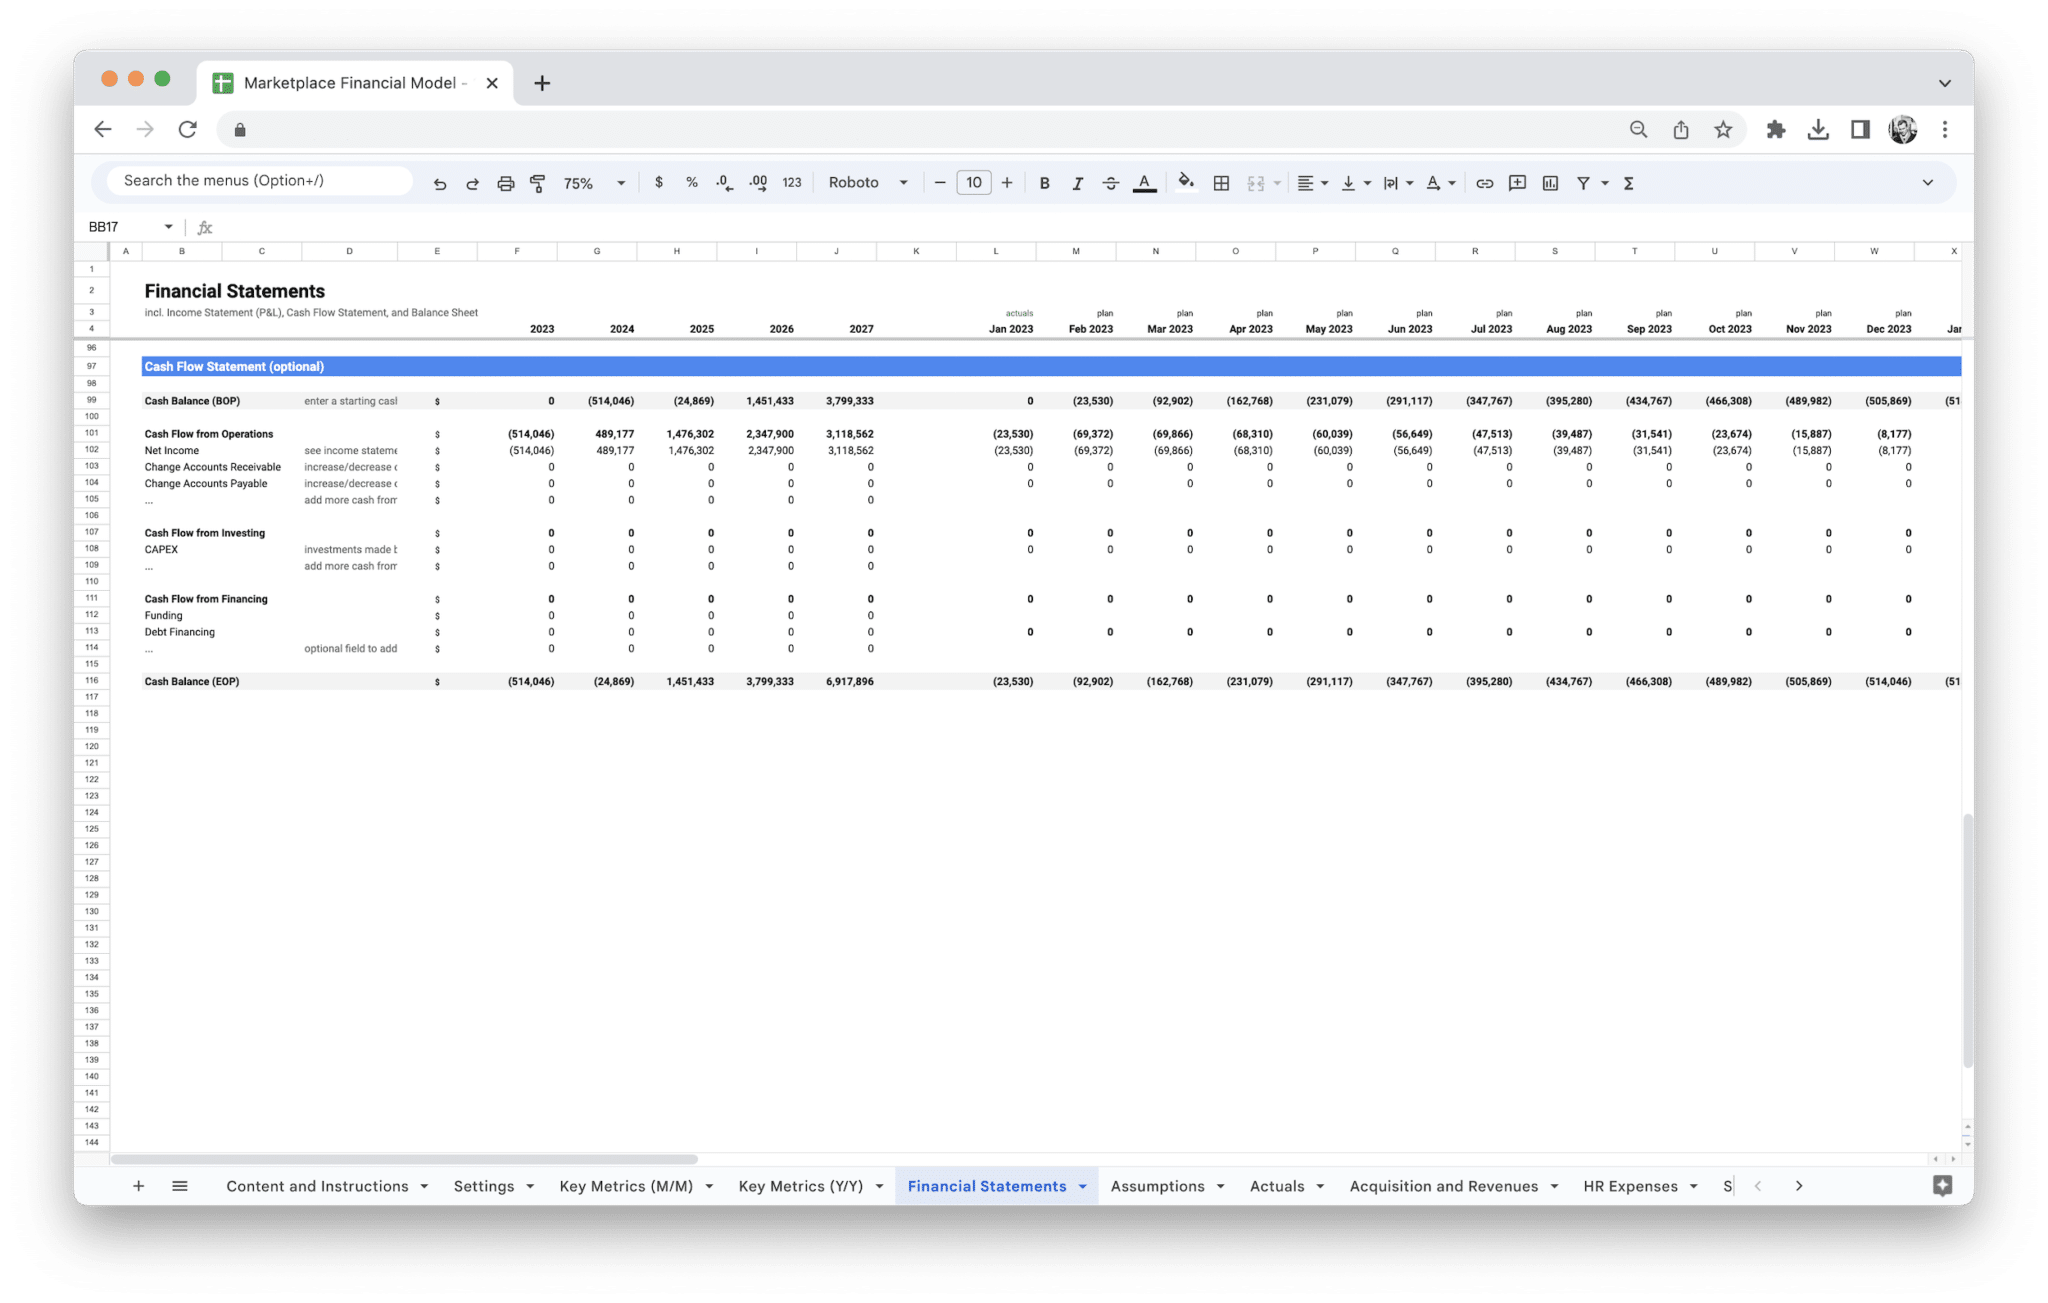Open the Roboto font family dropdown
This screenshot has width=2048, height=1303.
(865, 182)
